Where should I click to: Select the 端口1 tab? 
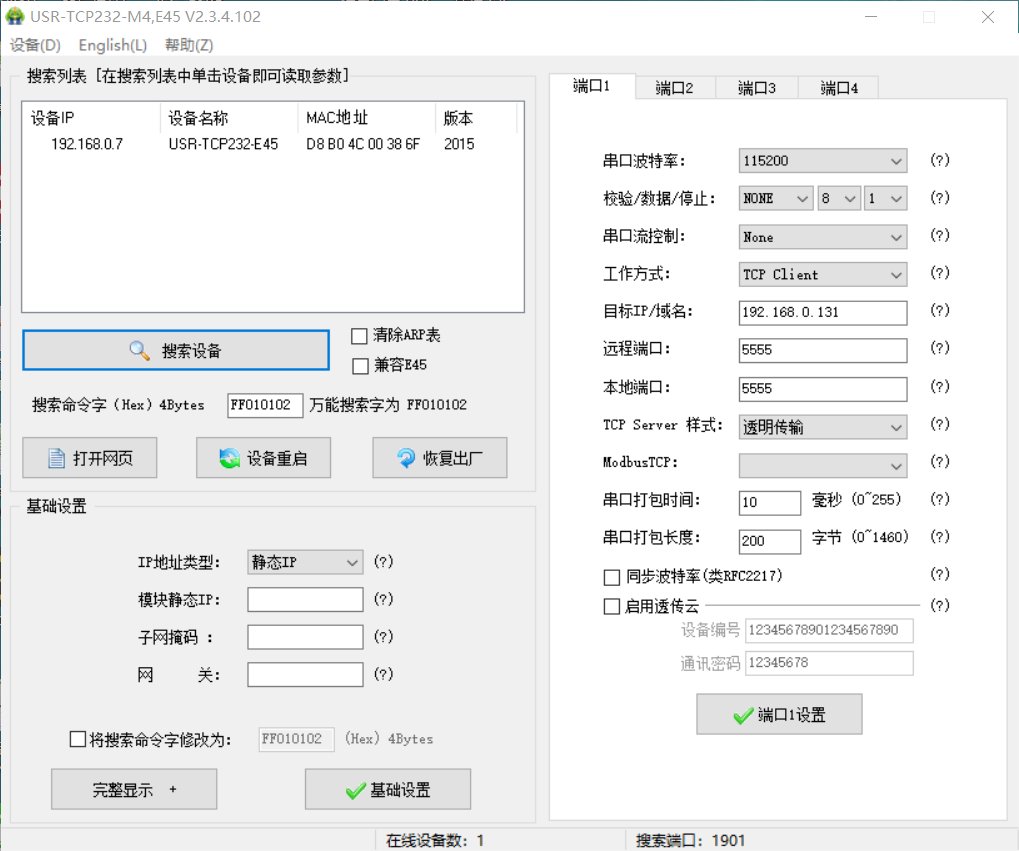tap(591, 86)
